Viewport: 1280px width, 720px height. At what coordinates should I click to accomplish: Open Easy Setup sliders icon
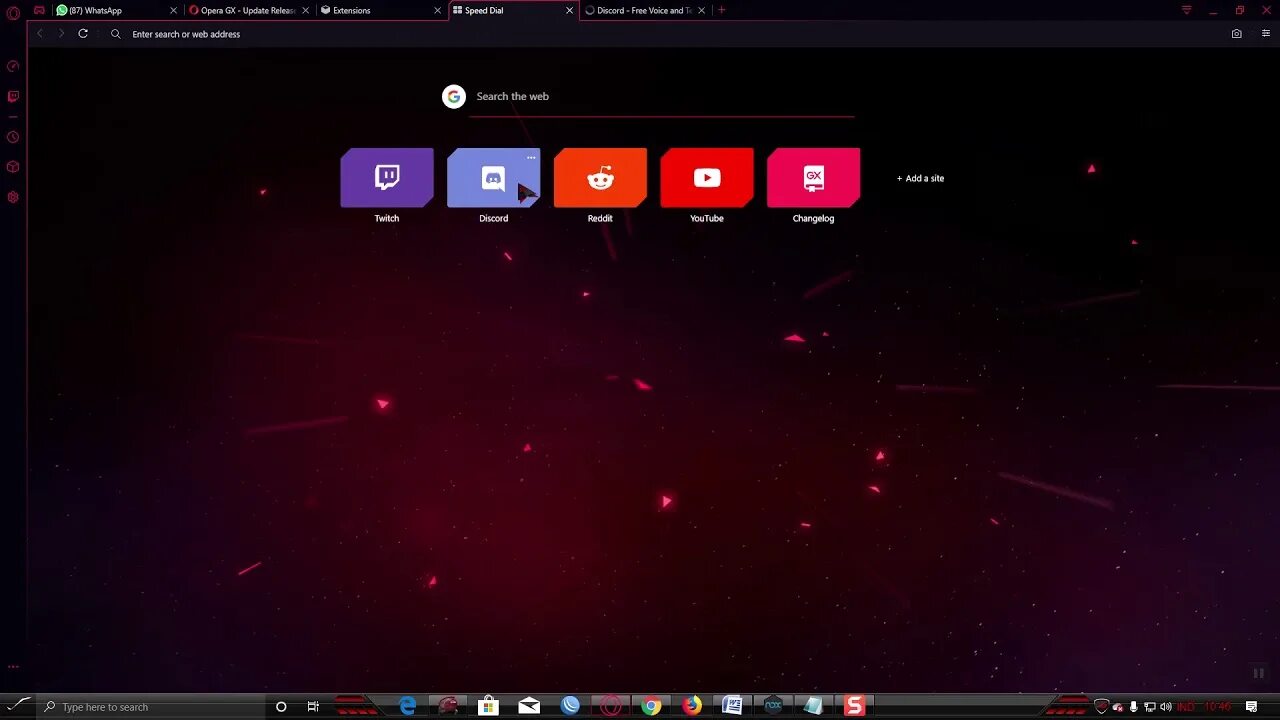[1266, 33]
